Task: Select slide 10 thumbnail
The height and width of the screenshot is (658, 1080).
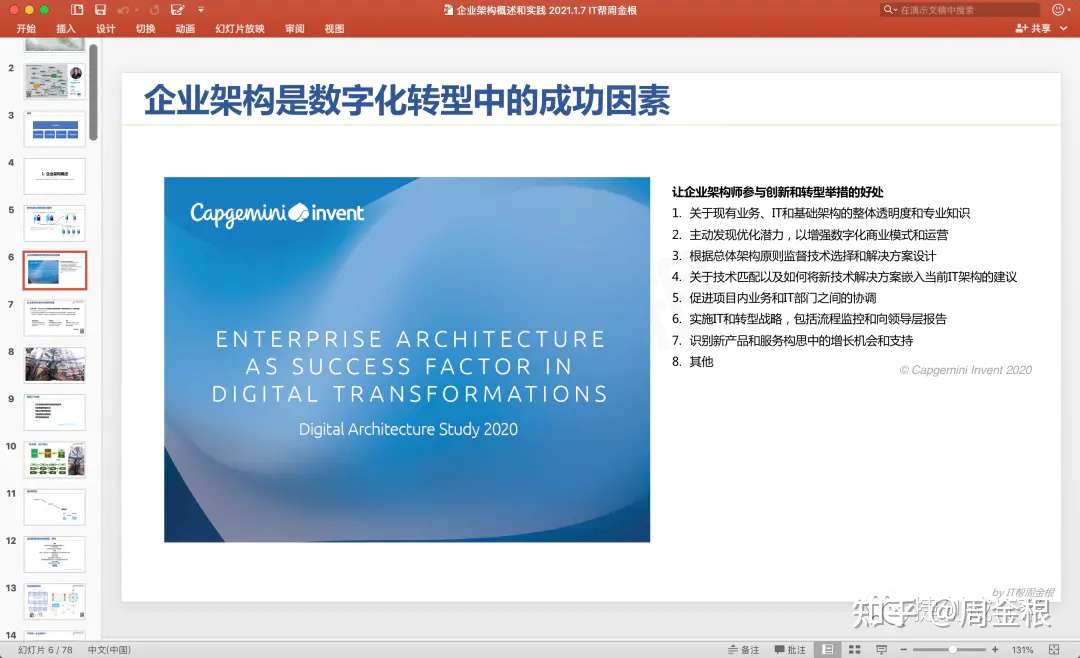Action: (x=55, y=460)
